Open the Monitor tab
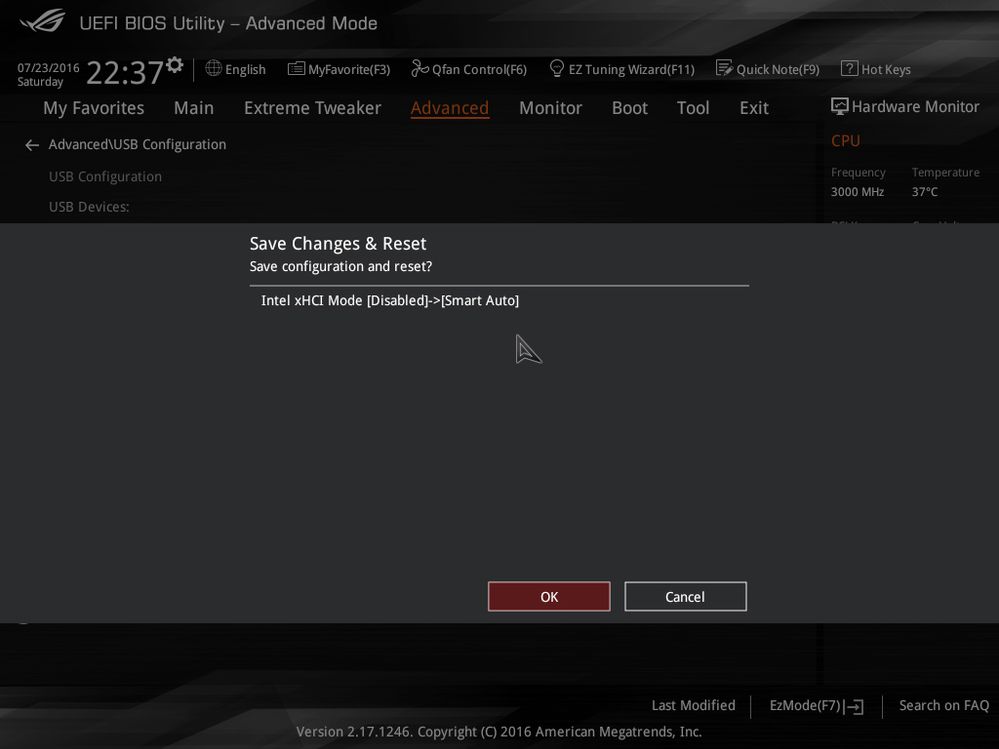Image resolution: width=999 pixels, height=749 pixels. coord(550,108)
